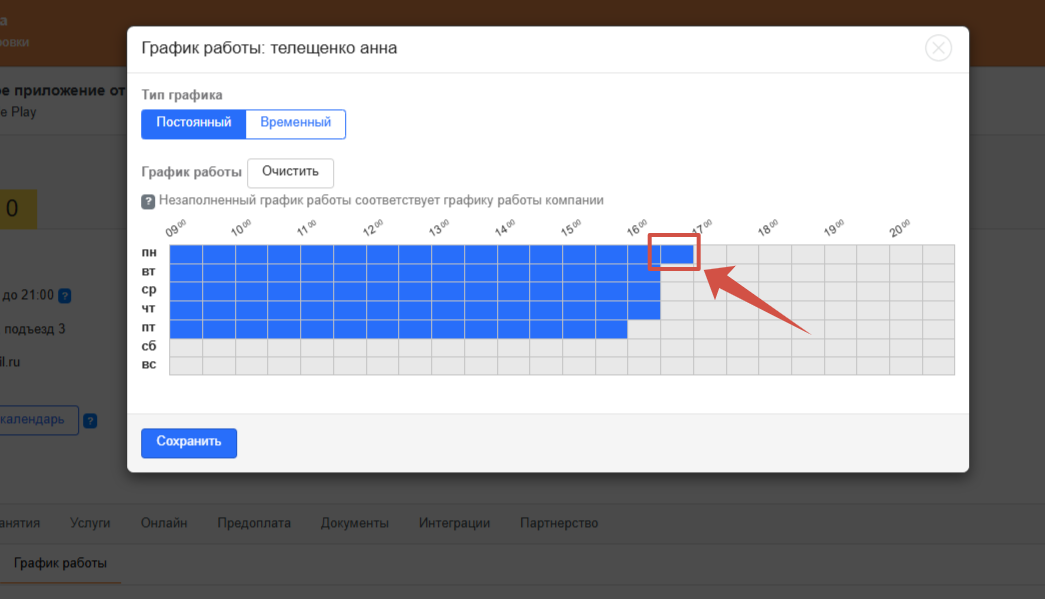1045x599 pixels.
Task: Select the График работы sub-tab
Action: 60,564
